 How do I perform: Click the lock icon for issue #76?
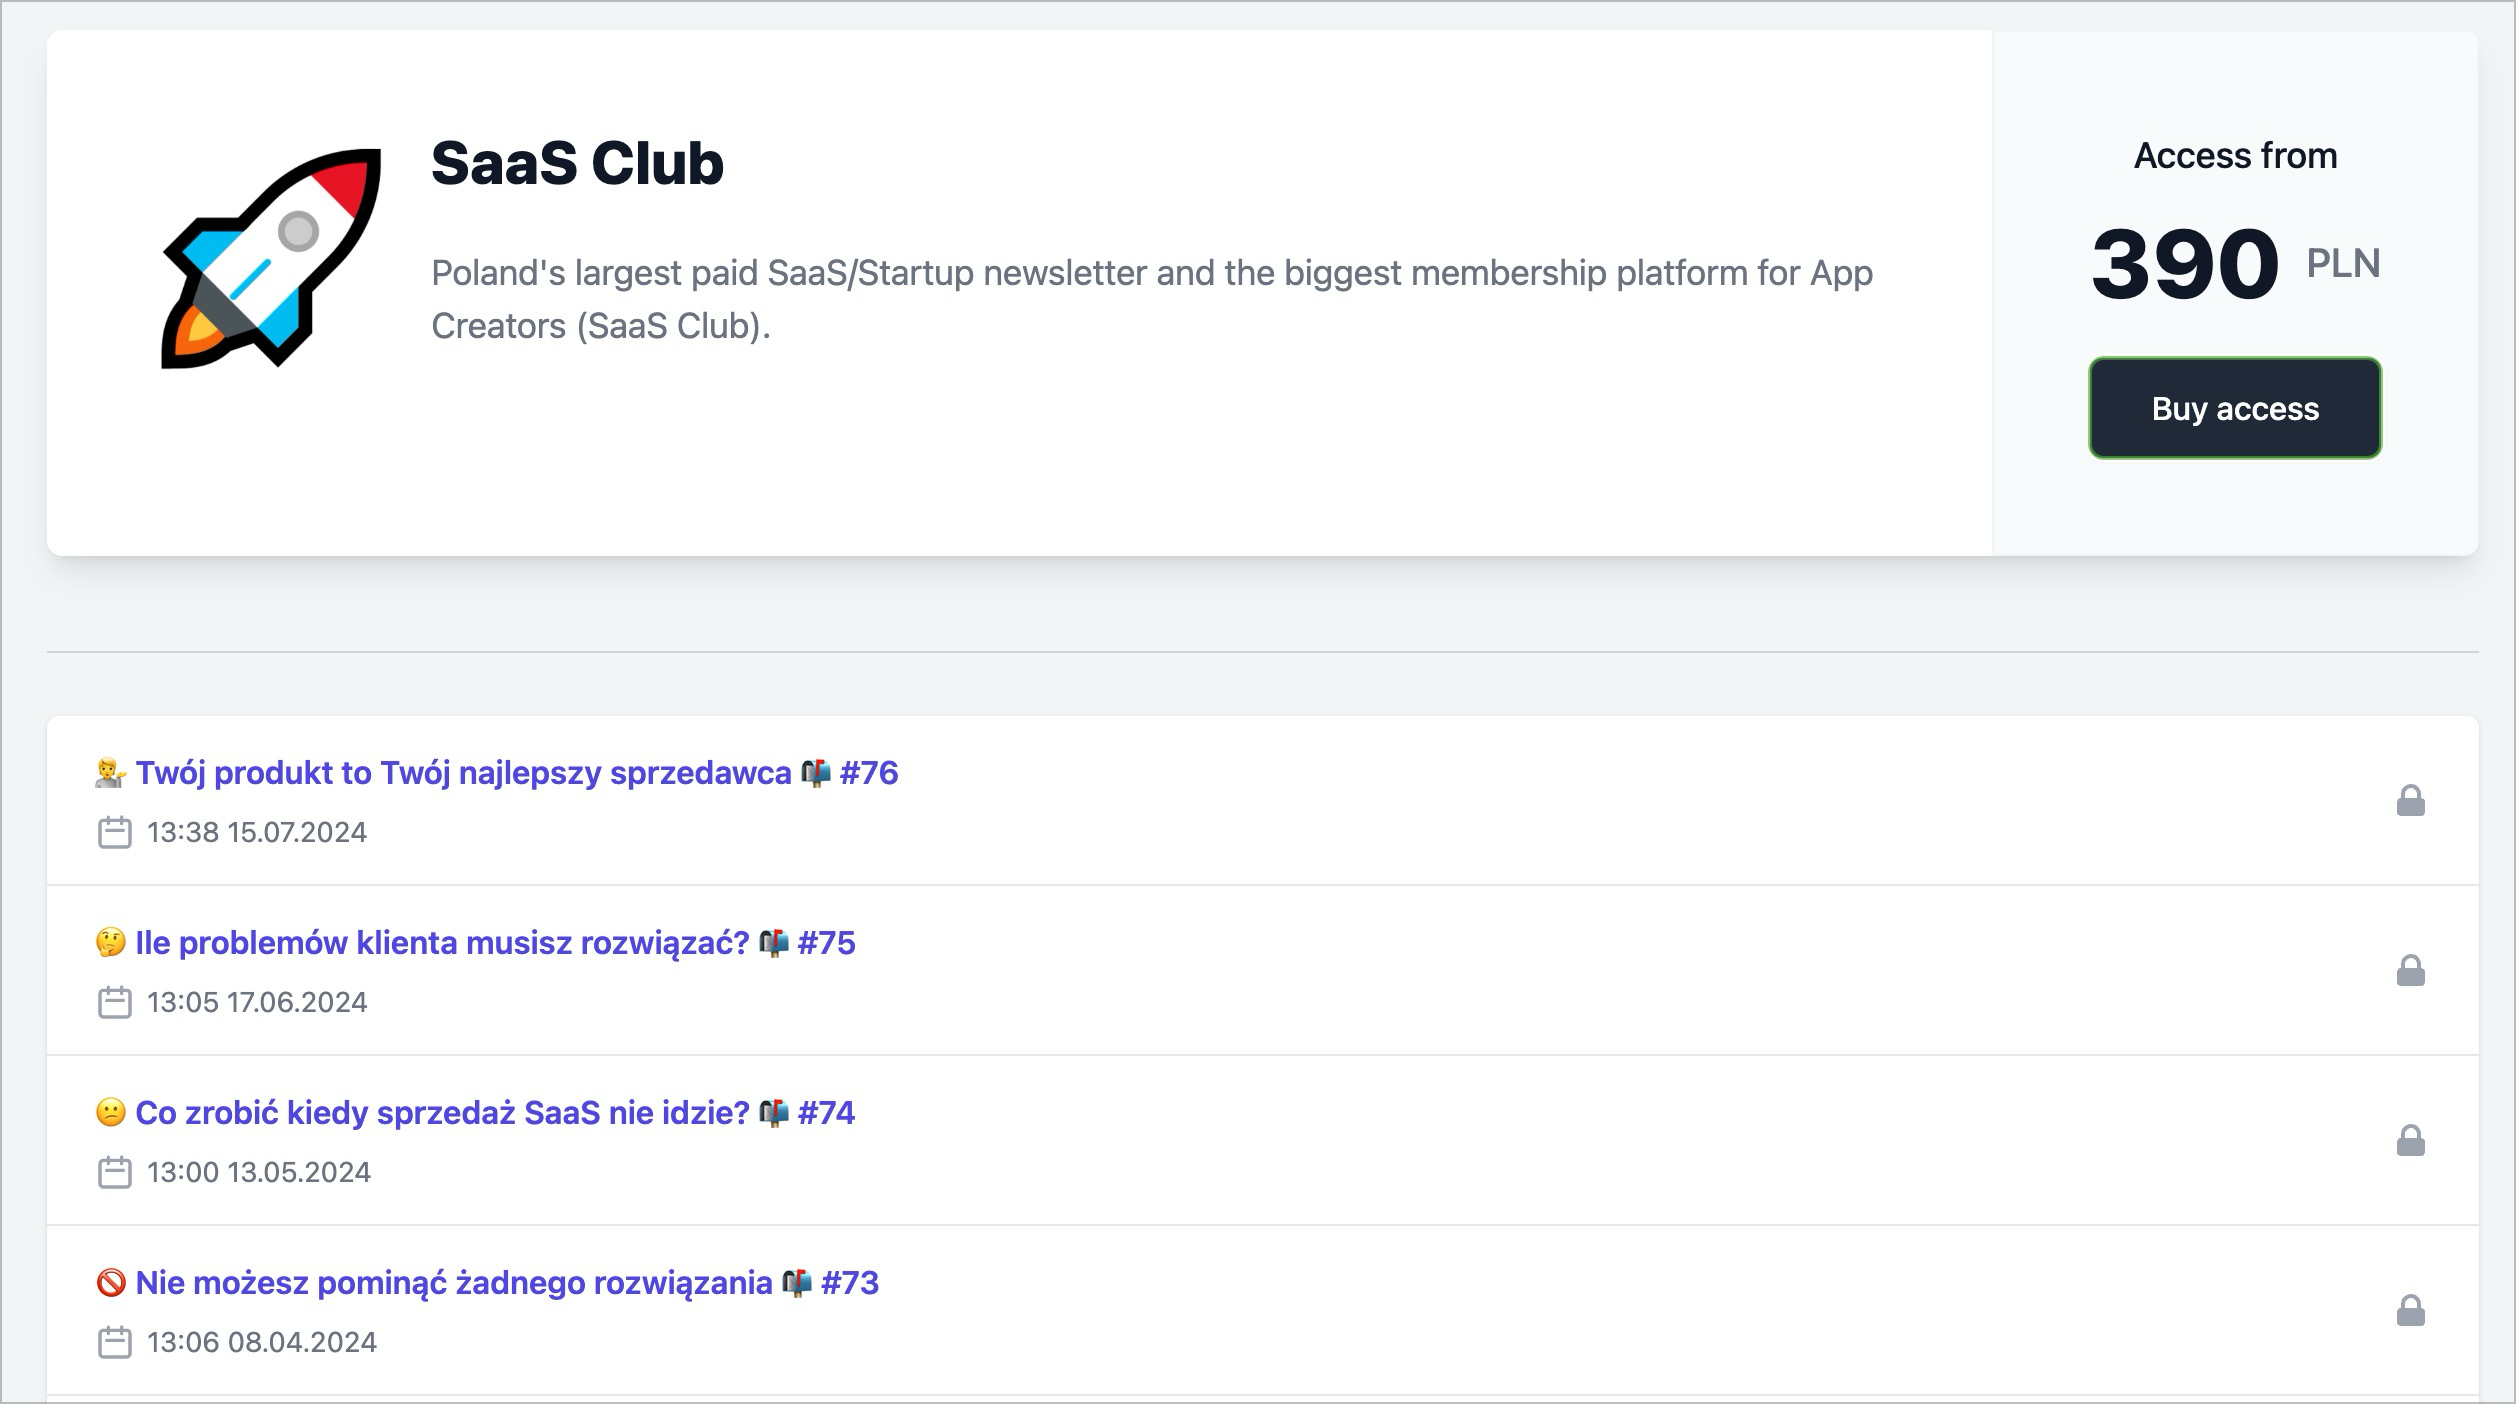coord(2410,801)
